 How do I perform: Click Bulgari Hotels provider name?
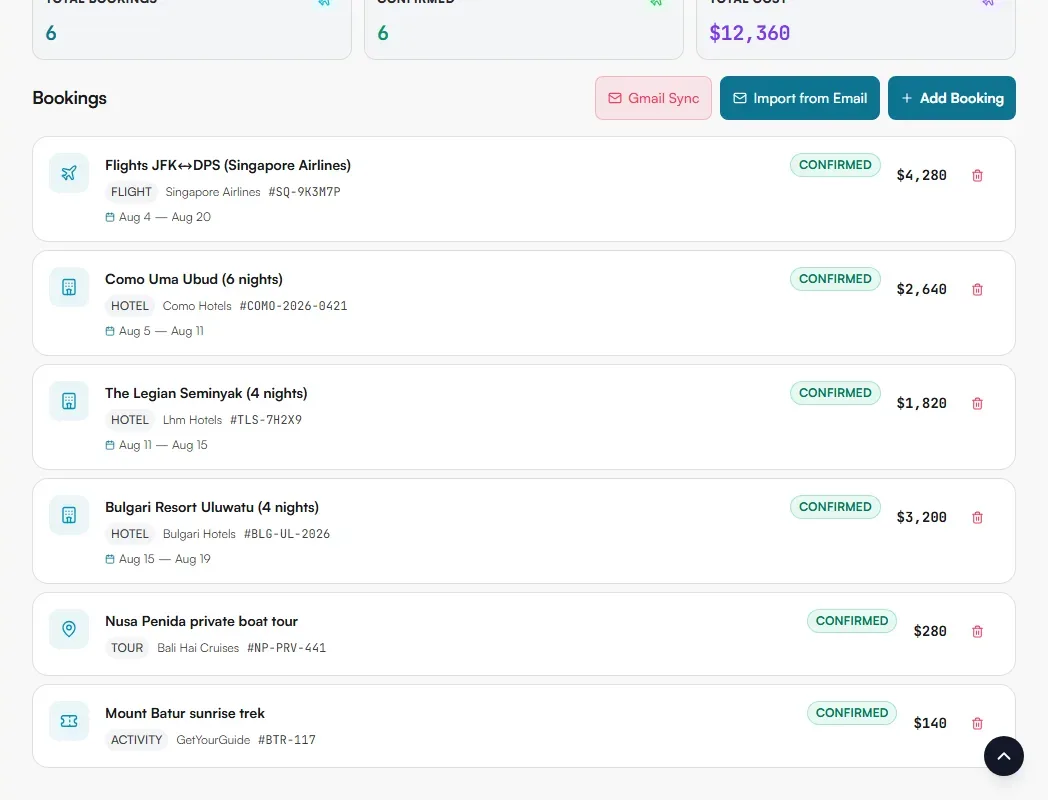click(x=199, y=534)
